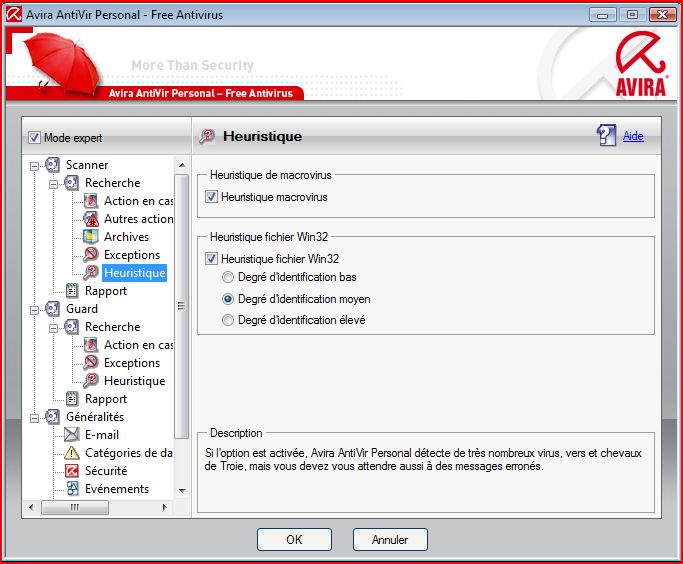The width and height of the screenshot is (683, 564).
Task: Click the E-mail envelope icon
Action: 71,435
